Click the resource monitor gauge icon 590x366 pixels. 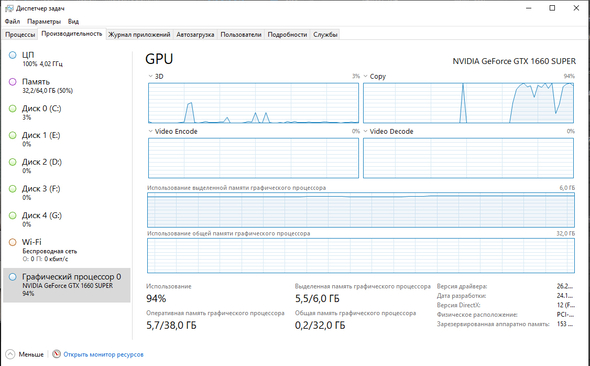pyautogui.click(x=56, y=354)
